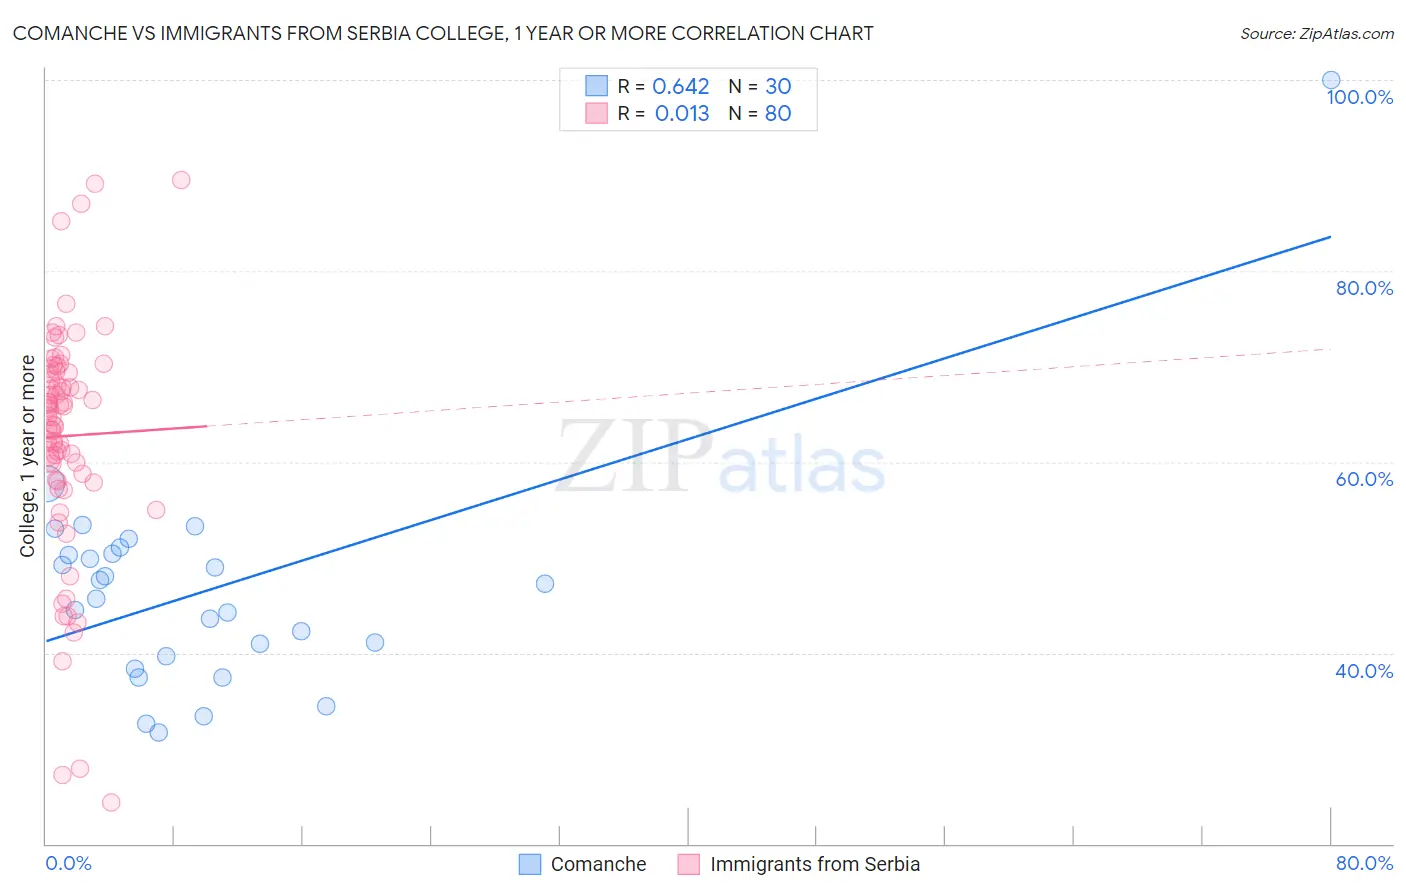Click the 40.0% y-axis label
The height and width of the screenshot is (892, 1406).
[1364, 671]
